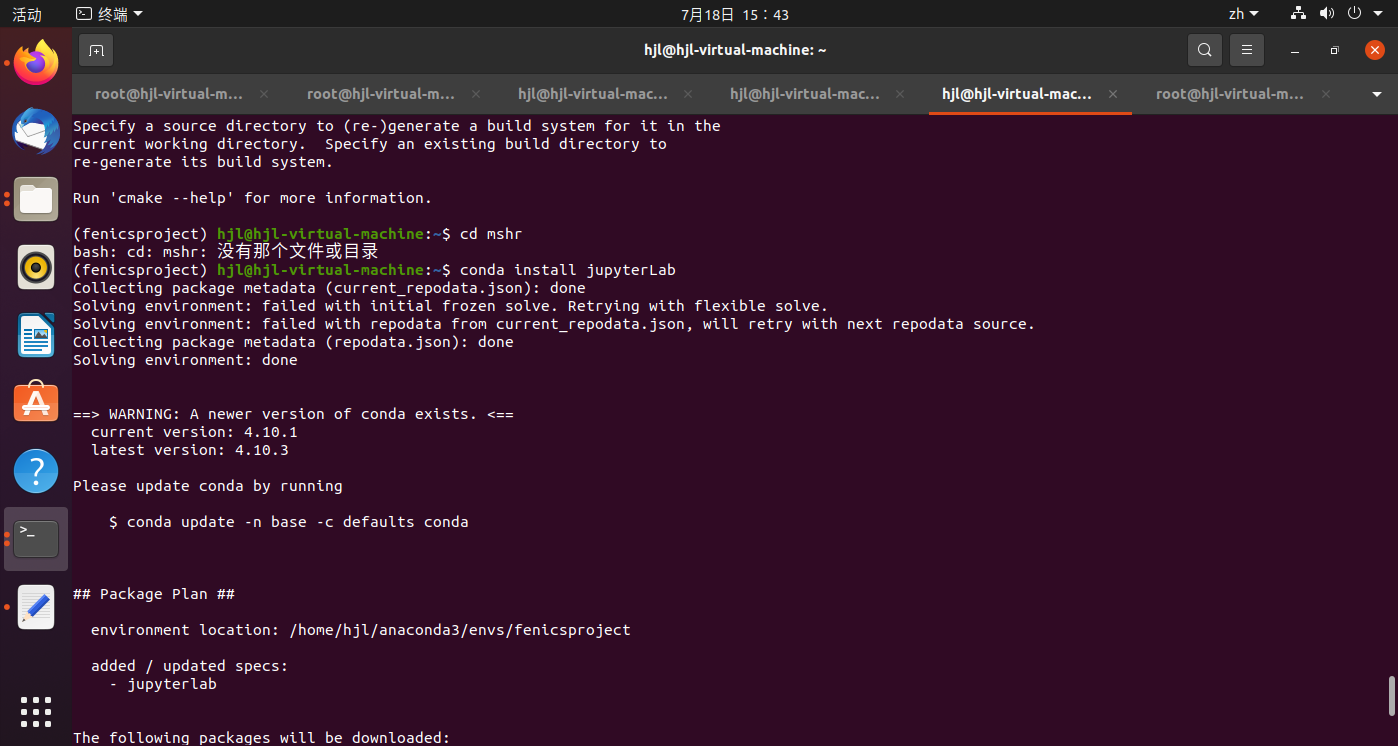This screenshot has height=746, width=1398.
Task: Show the Applications grid
Action: (x=35, y=712)
